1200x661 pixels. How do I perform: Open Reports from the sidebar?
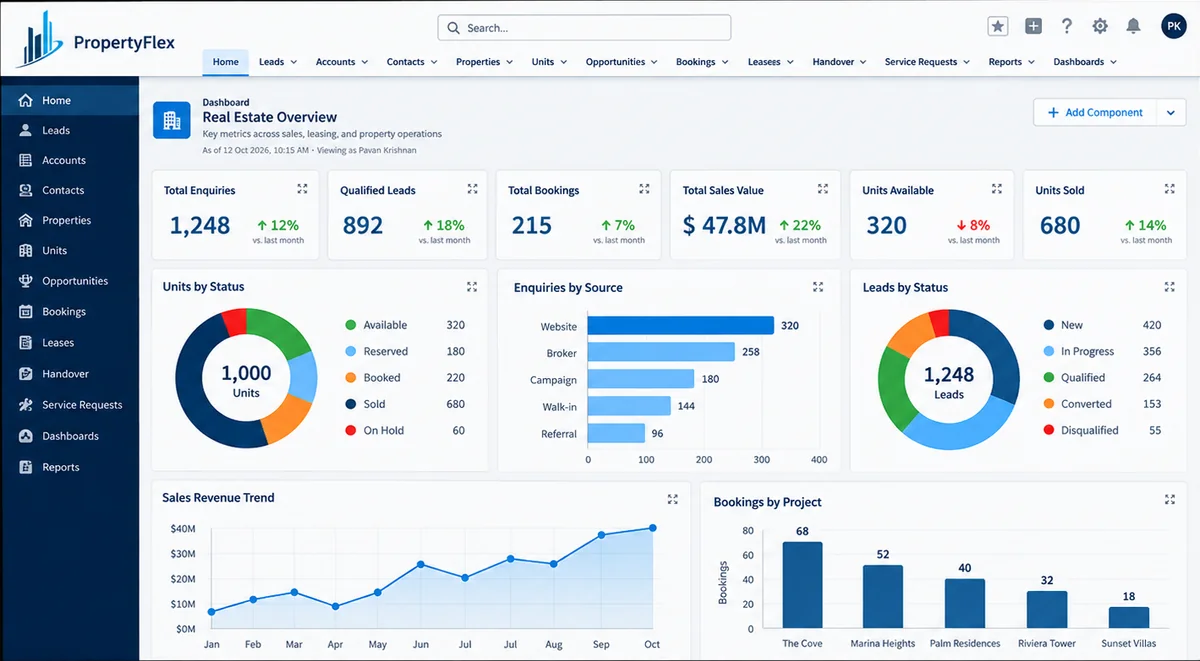pos(70,467)
